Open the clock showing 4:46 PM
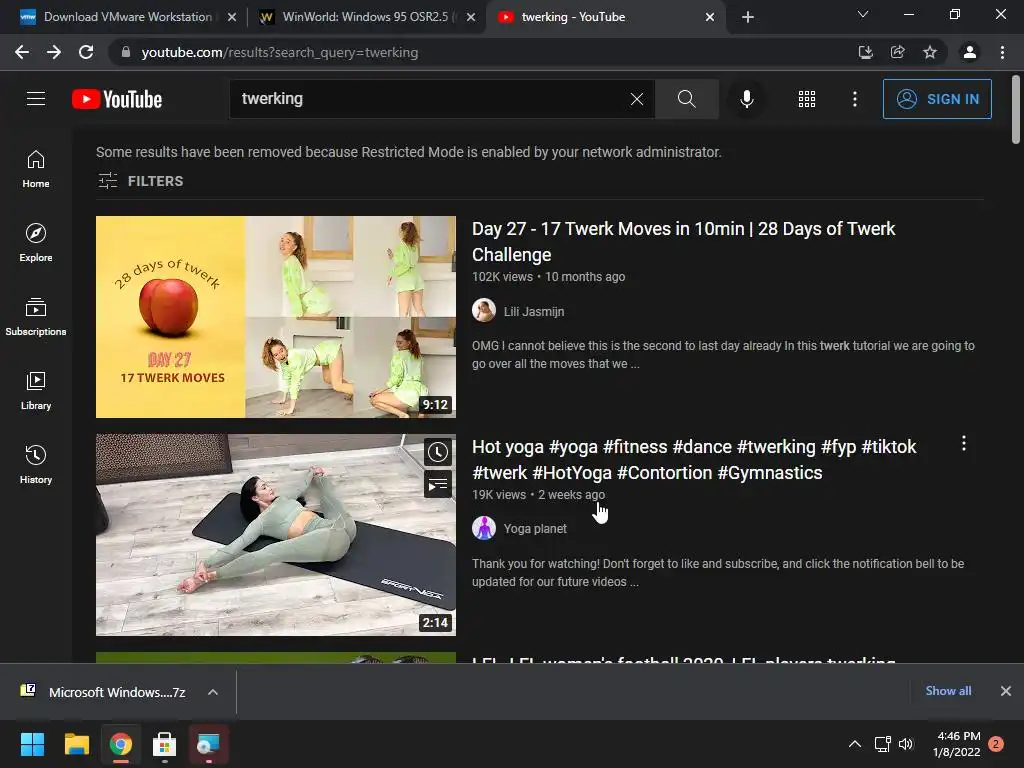Screen dimensions: 1024x768 (957, 744)
